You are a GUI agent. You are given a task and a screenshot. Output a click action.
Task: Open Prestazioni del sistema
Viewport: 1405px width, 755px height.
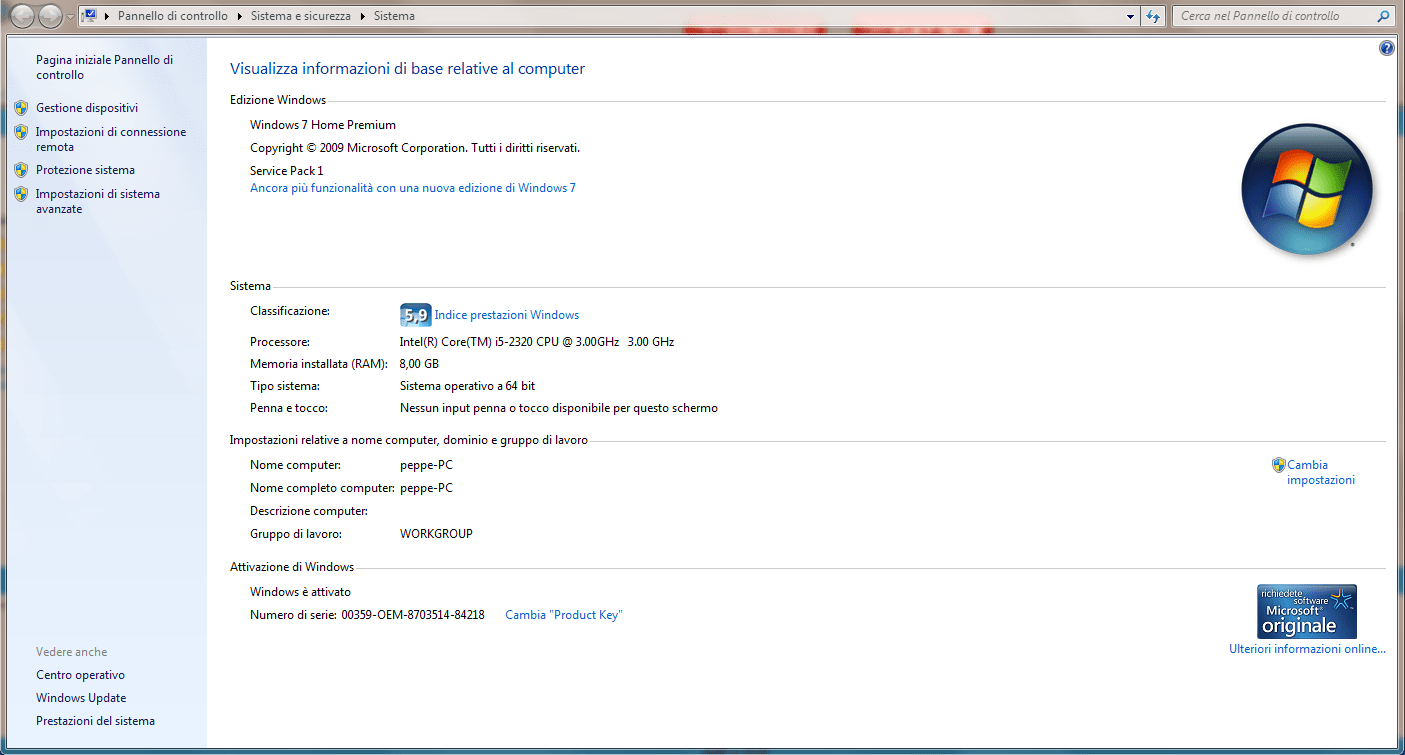point(95,721)
